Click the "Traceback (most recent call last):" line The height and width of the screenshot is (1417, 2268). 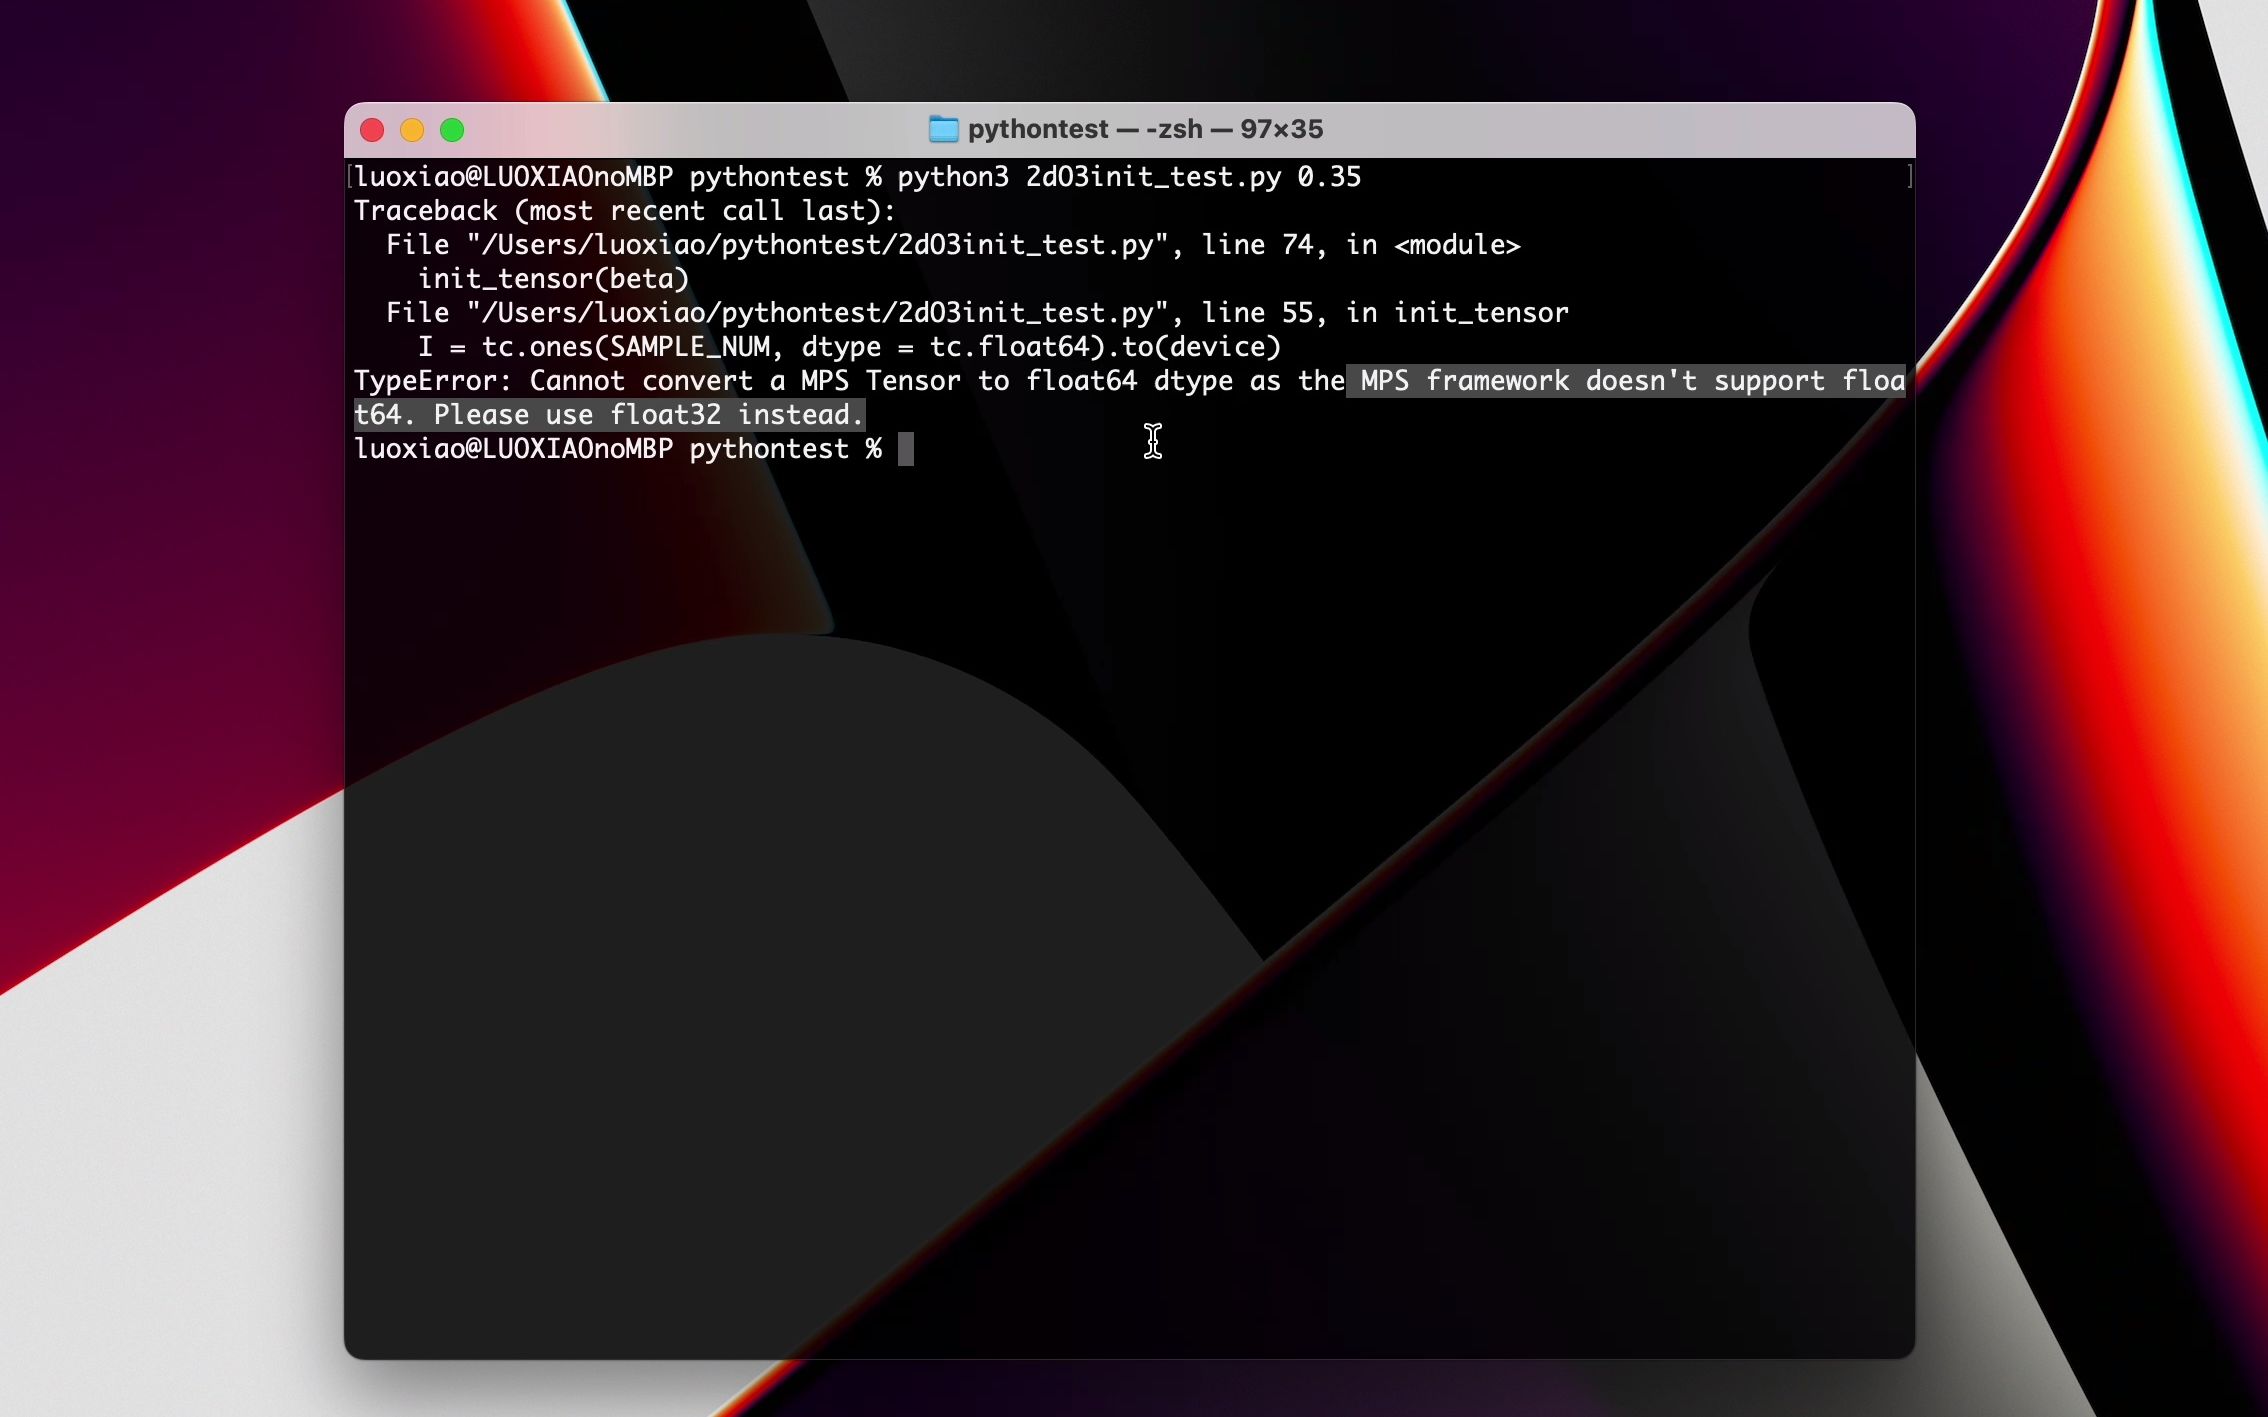[x=624, y=211]
